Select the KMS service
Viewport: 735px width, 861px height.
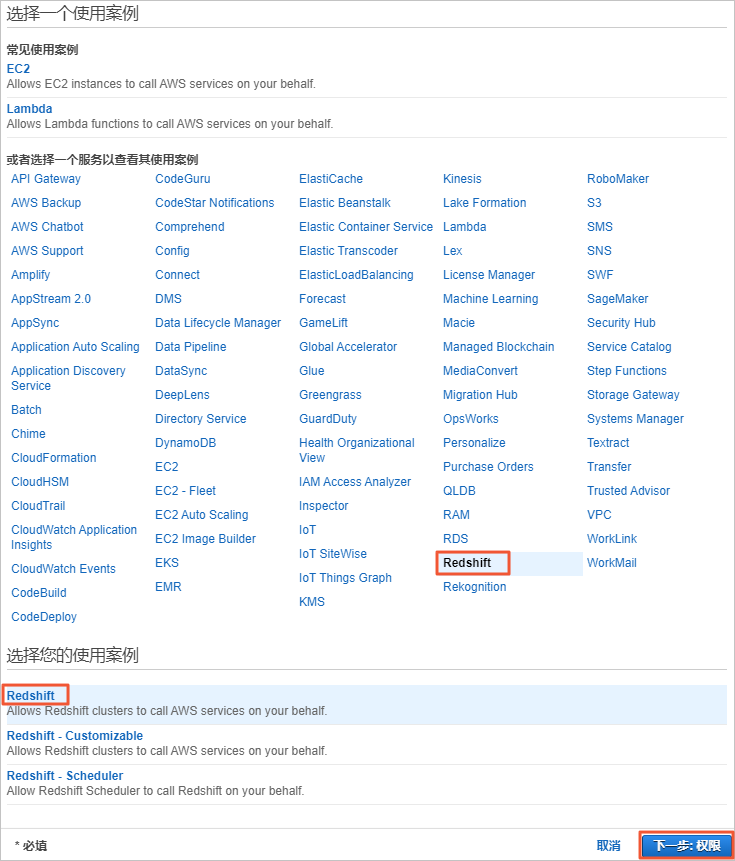tap(312, 602)
